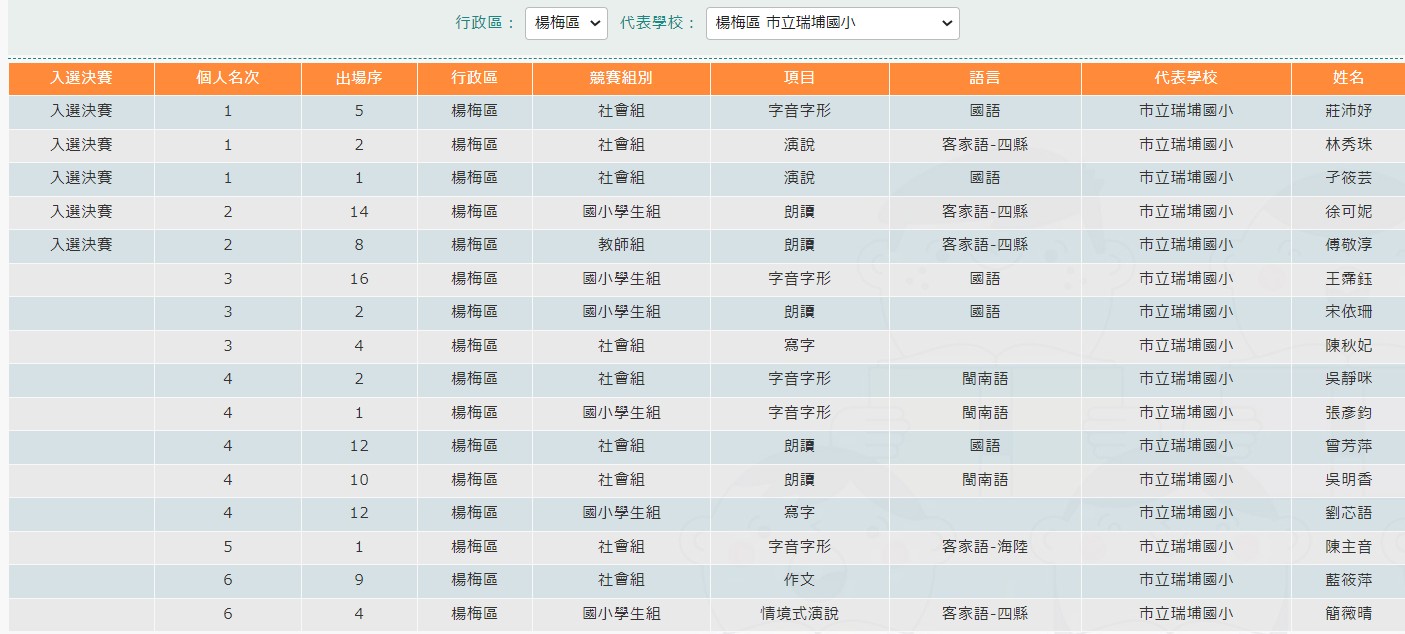The height and width of the screenshot is (634, 1405).
Task: Click the 項目 column header
Action: click(799, 78)
